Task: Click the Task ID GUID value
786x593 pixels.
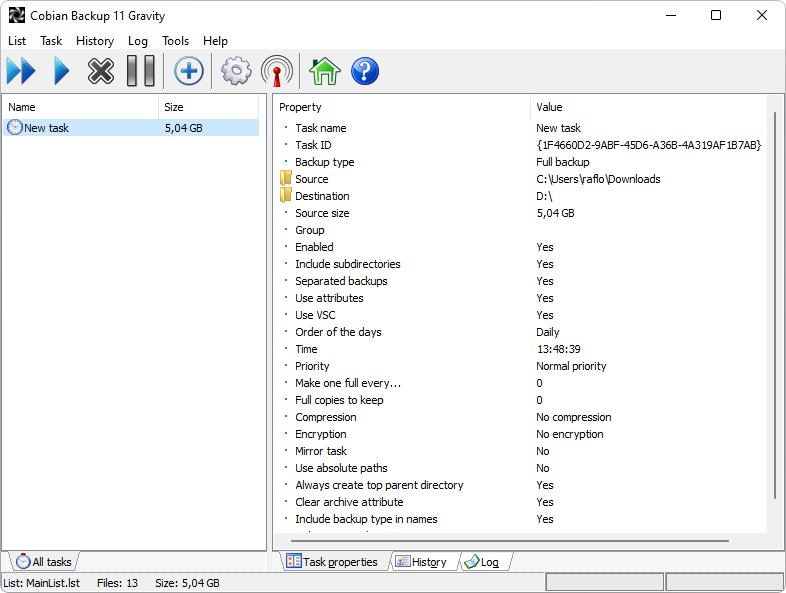Action: click(649, 145)
